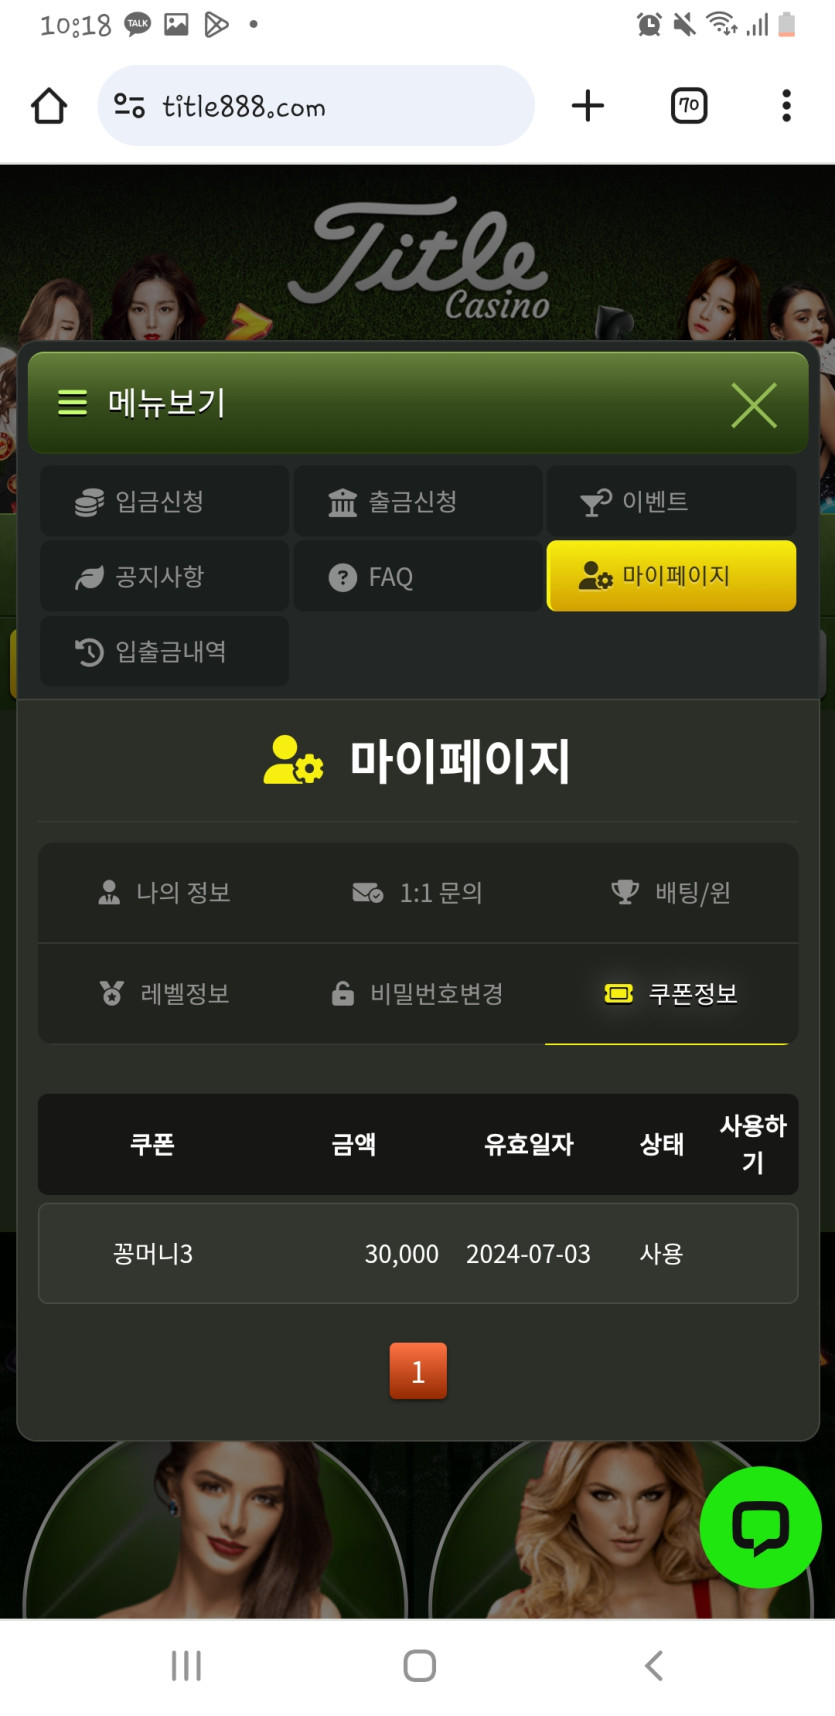Show open tabs counter showing 70

pos(689,106)
